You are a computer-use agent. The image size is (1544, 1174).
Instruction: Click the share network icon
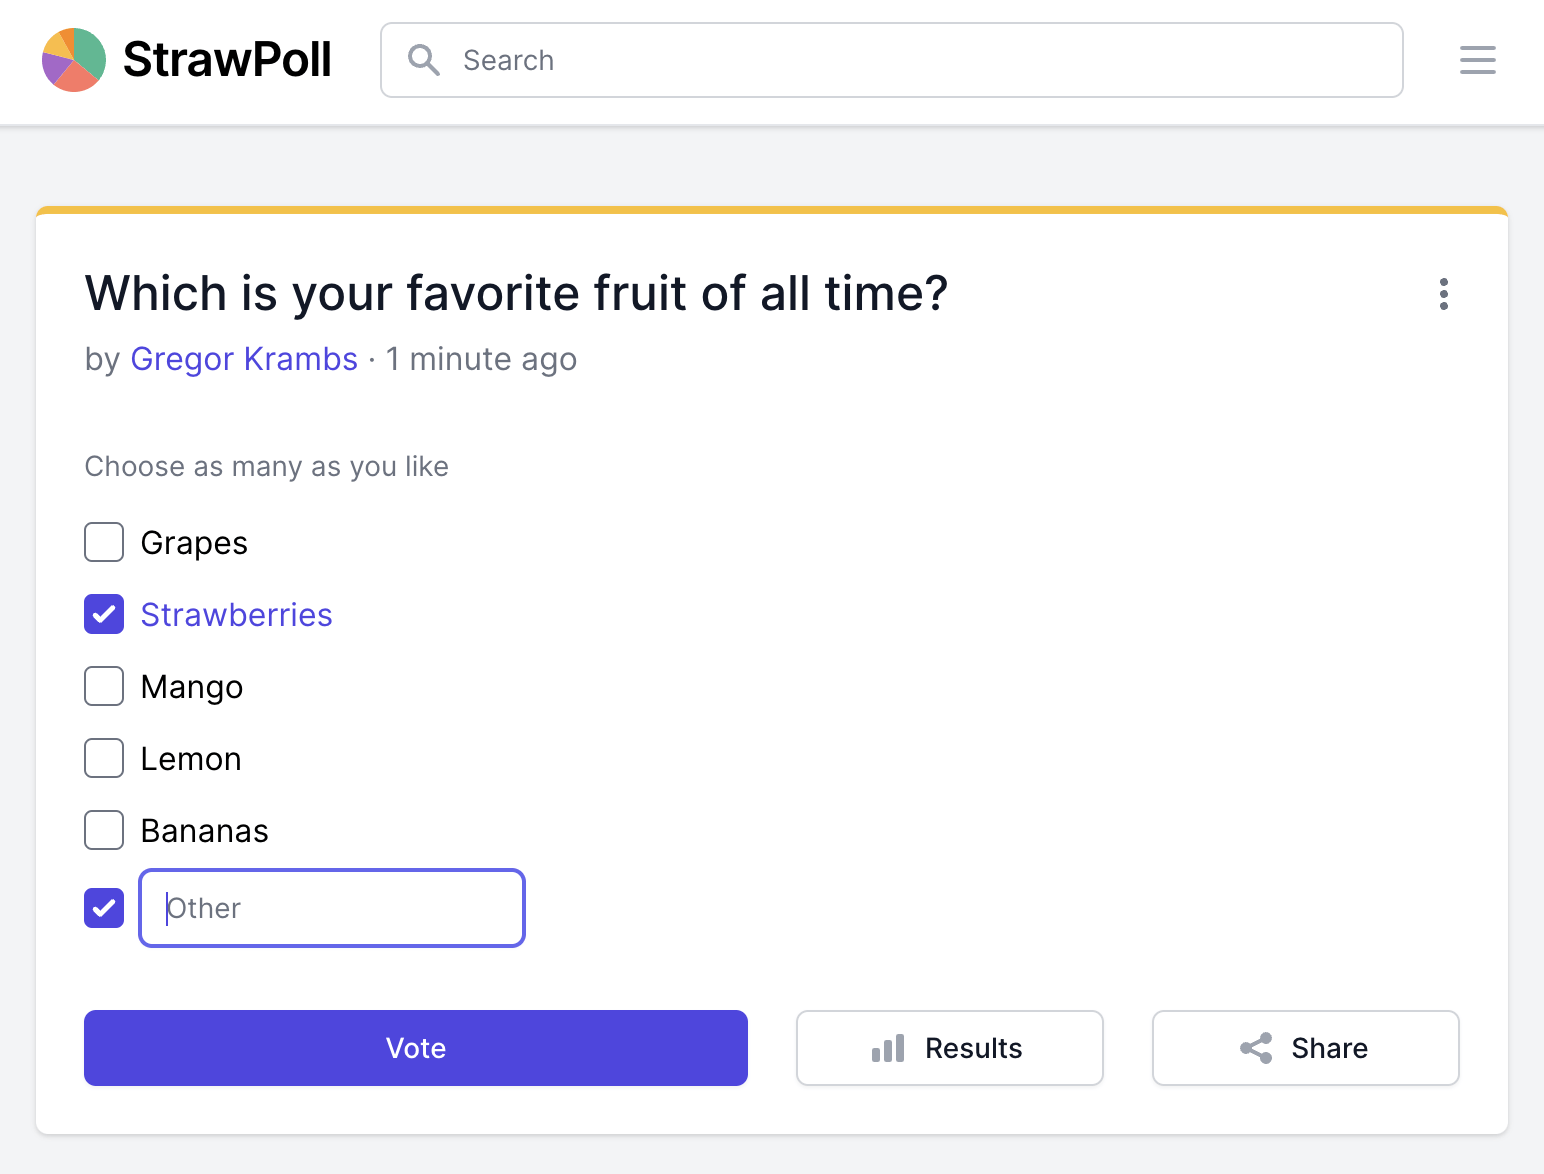click(1254, 1048)
